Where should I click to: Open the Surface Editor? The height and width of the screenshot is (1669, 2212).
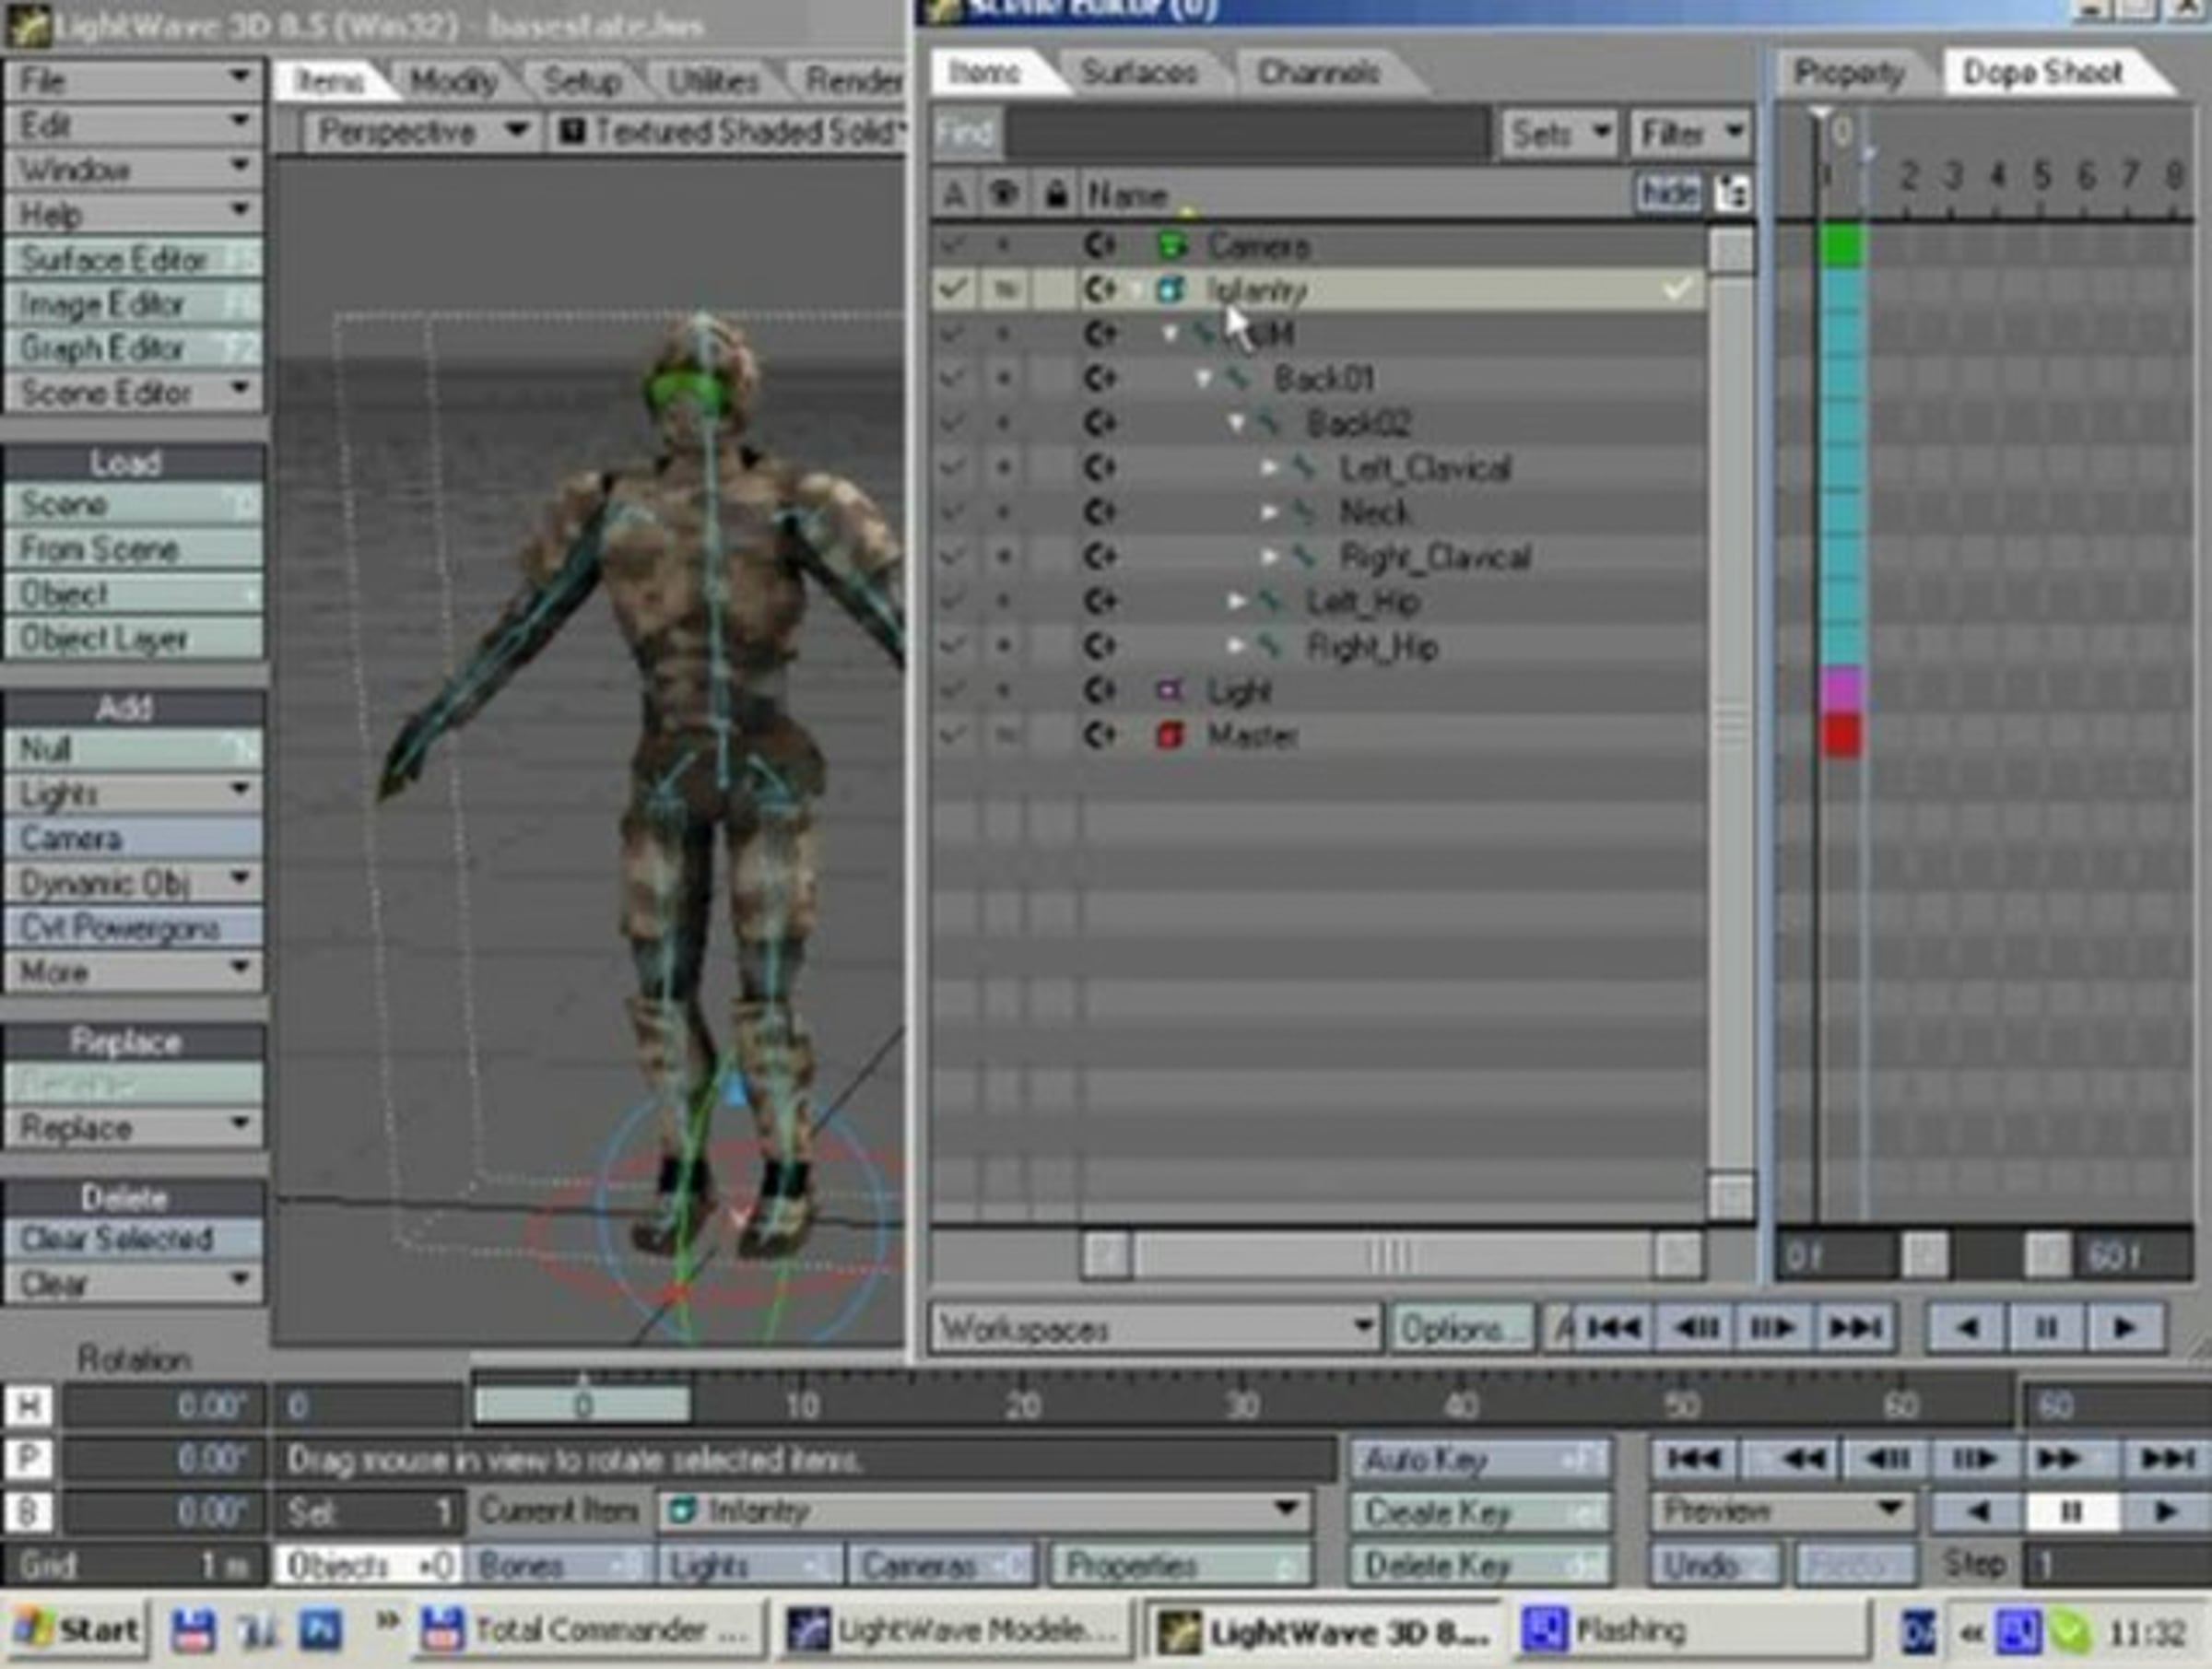134,259
